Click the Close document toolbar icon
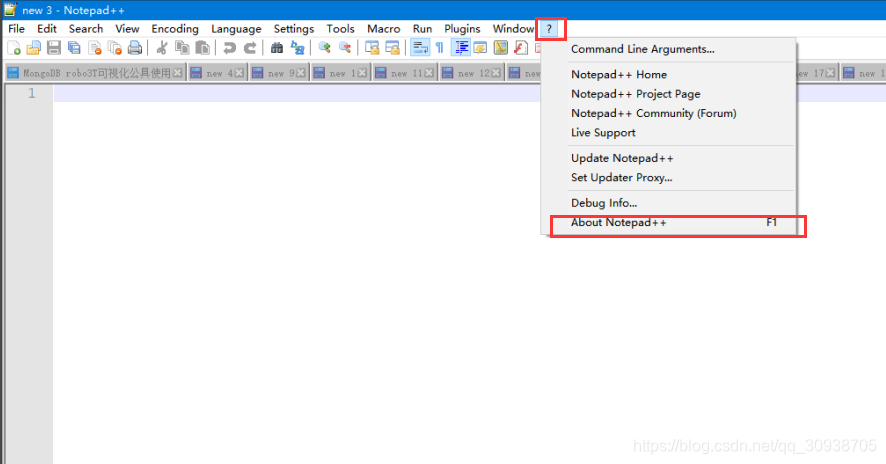 click(x=95, y=48)
